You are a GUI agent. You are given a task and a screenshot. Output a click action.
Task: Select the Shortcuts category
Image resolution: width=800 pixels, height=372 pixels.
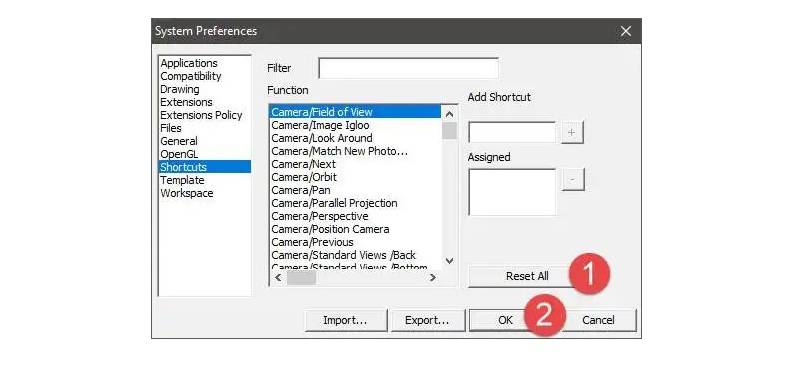point(205,167)
